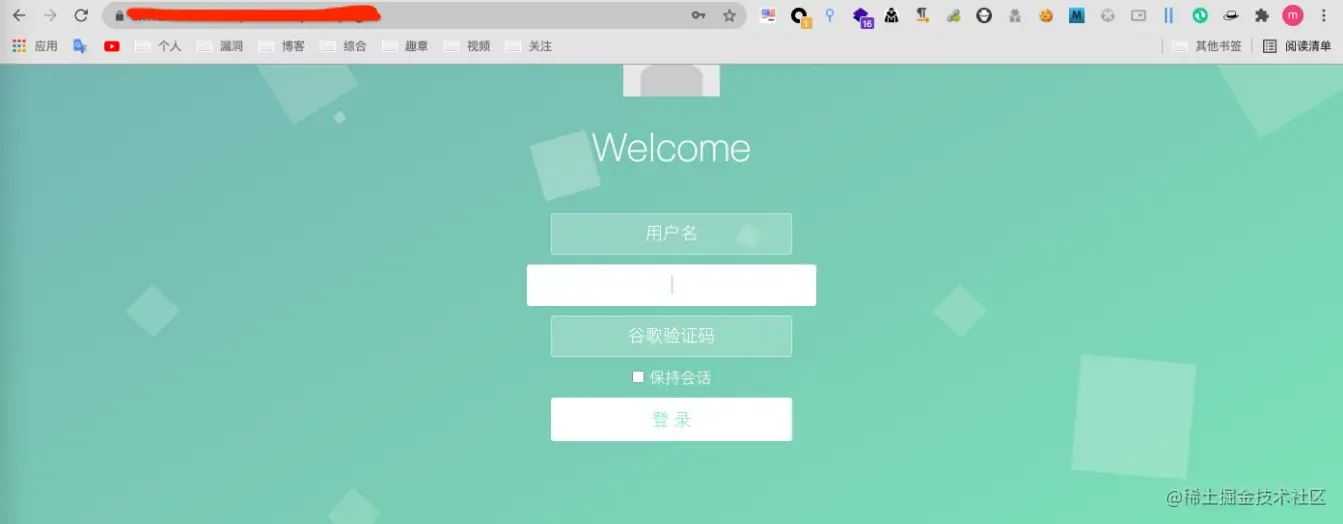The image size is (1343, 524).
Task: Click the hooded hacker extension icon
Action: [891, 16]
